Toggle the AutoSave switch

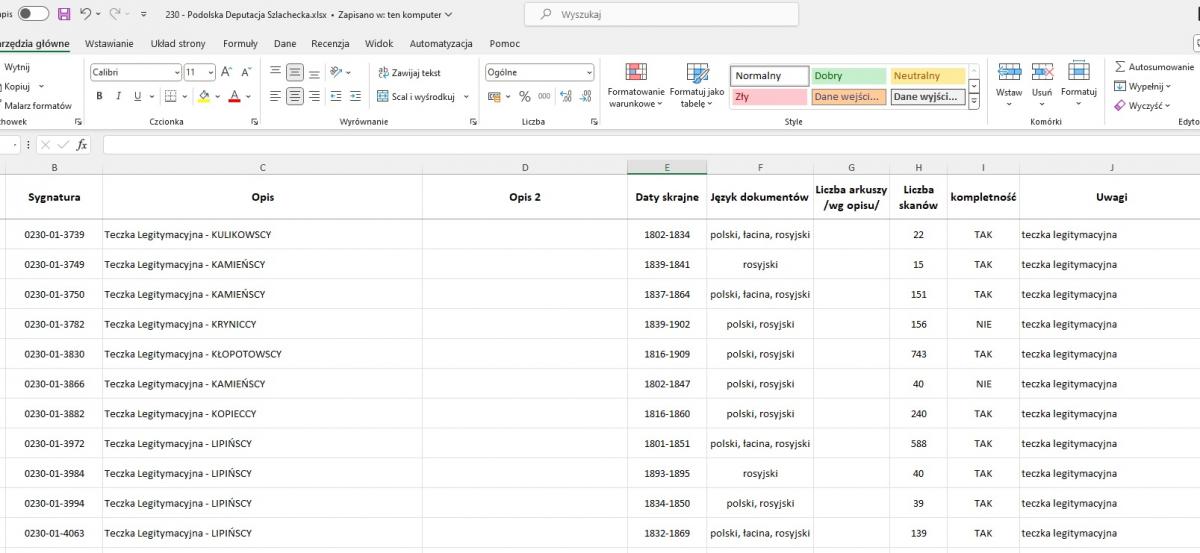[x=33, y=14]
